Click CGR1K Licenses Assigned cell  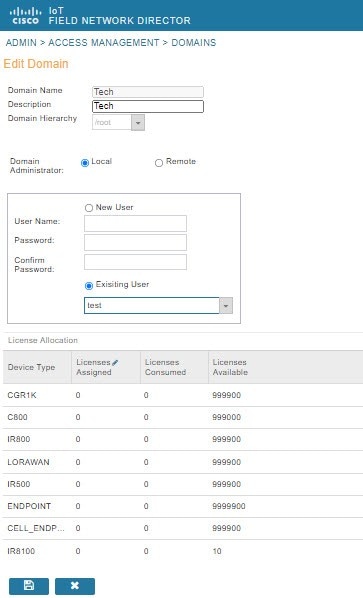(x=106, y=395)
